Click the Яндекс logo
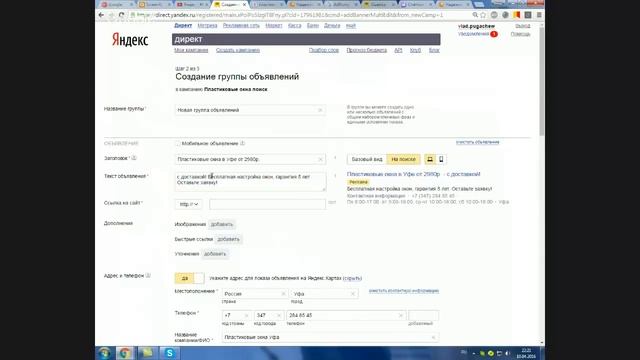640x360 pixels. tap(130, 40)
